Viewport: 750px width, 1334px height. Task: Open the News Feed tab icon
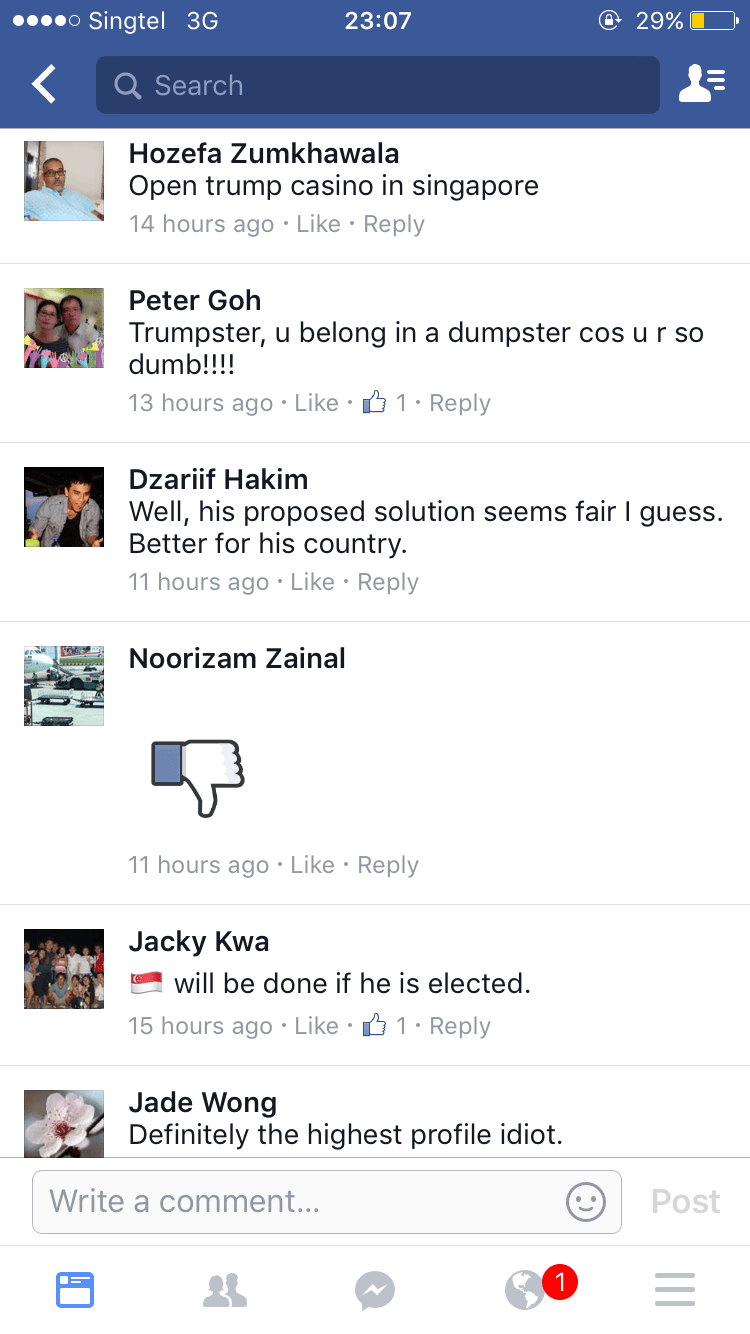(x=75, y=1289)
